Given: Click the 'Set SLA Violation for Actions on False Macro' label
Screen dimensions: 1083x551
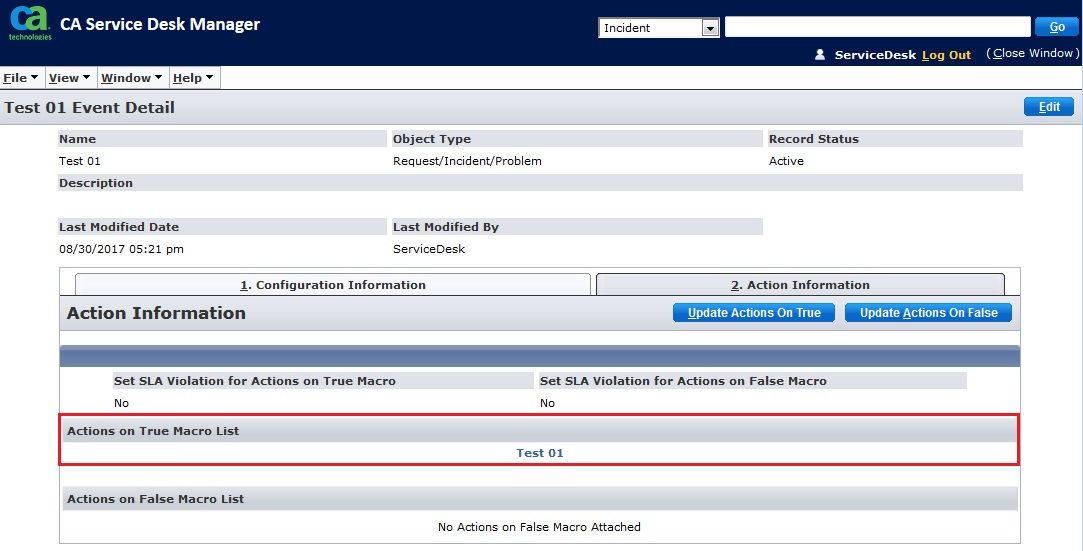Looking at the screenshot, I should tap(683, 381).
